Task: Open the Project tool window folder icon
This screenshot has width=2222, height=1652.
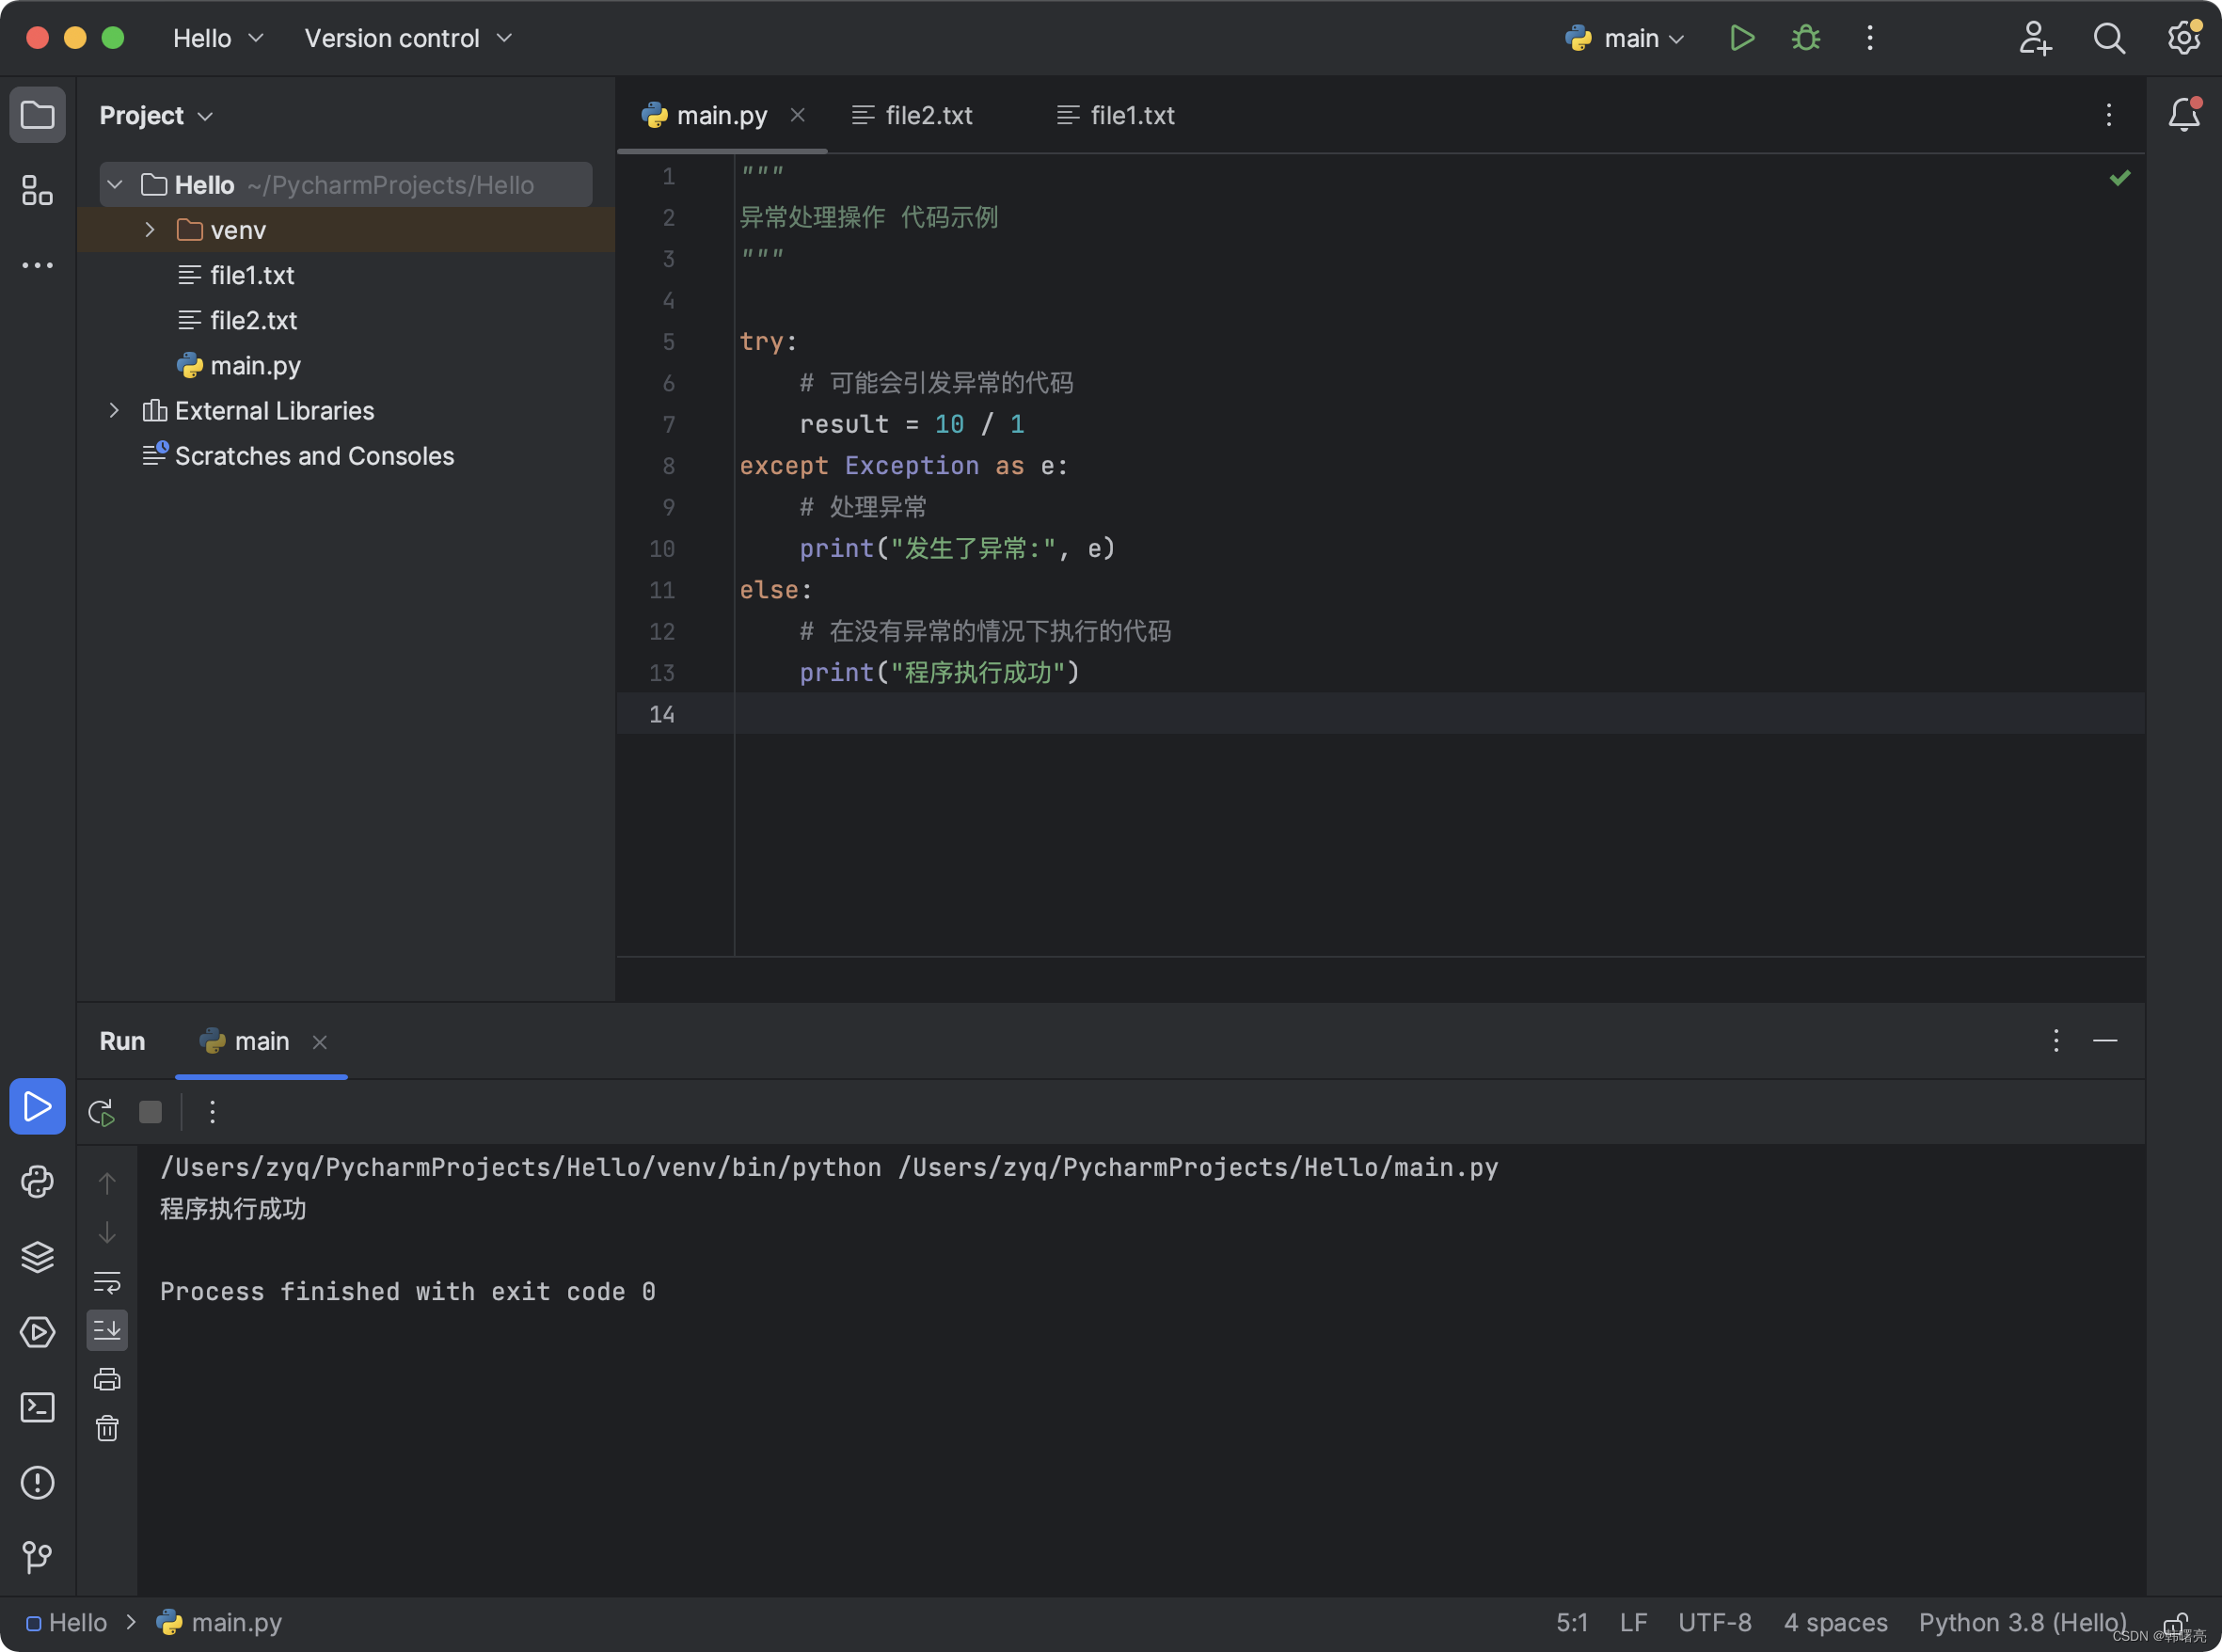Action: (37, 115)
